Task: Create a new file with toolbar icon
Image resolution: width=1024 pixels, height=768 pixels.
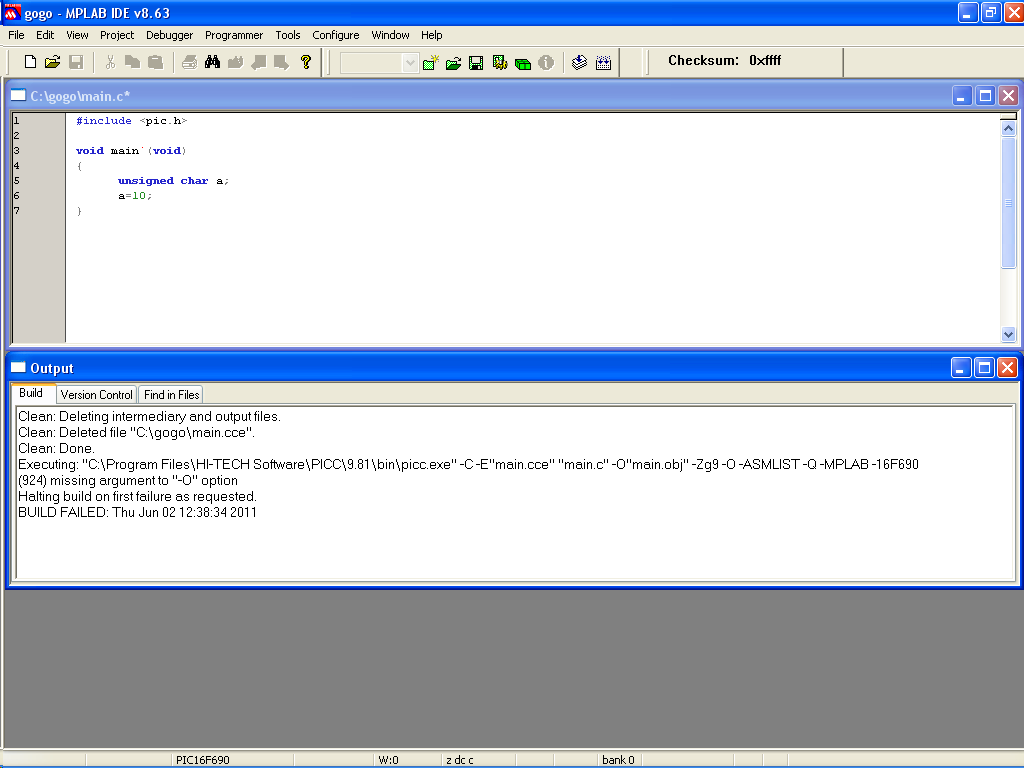Action: [29, 62]
